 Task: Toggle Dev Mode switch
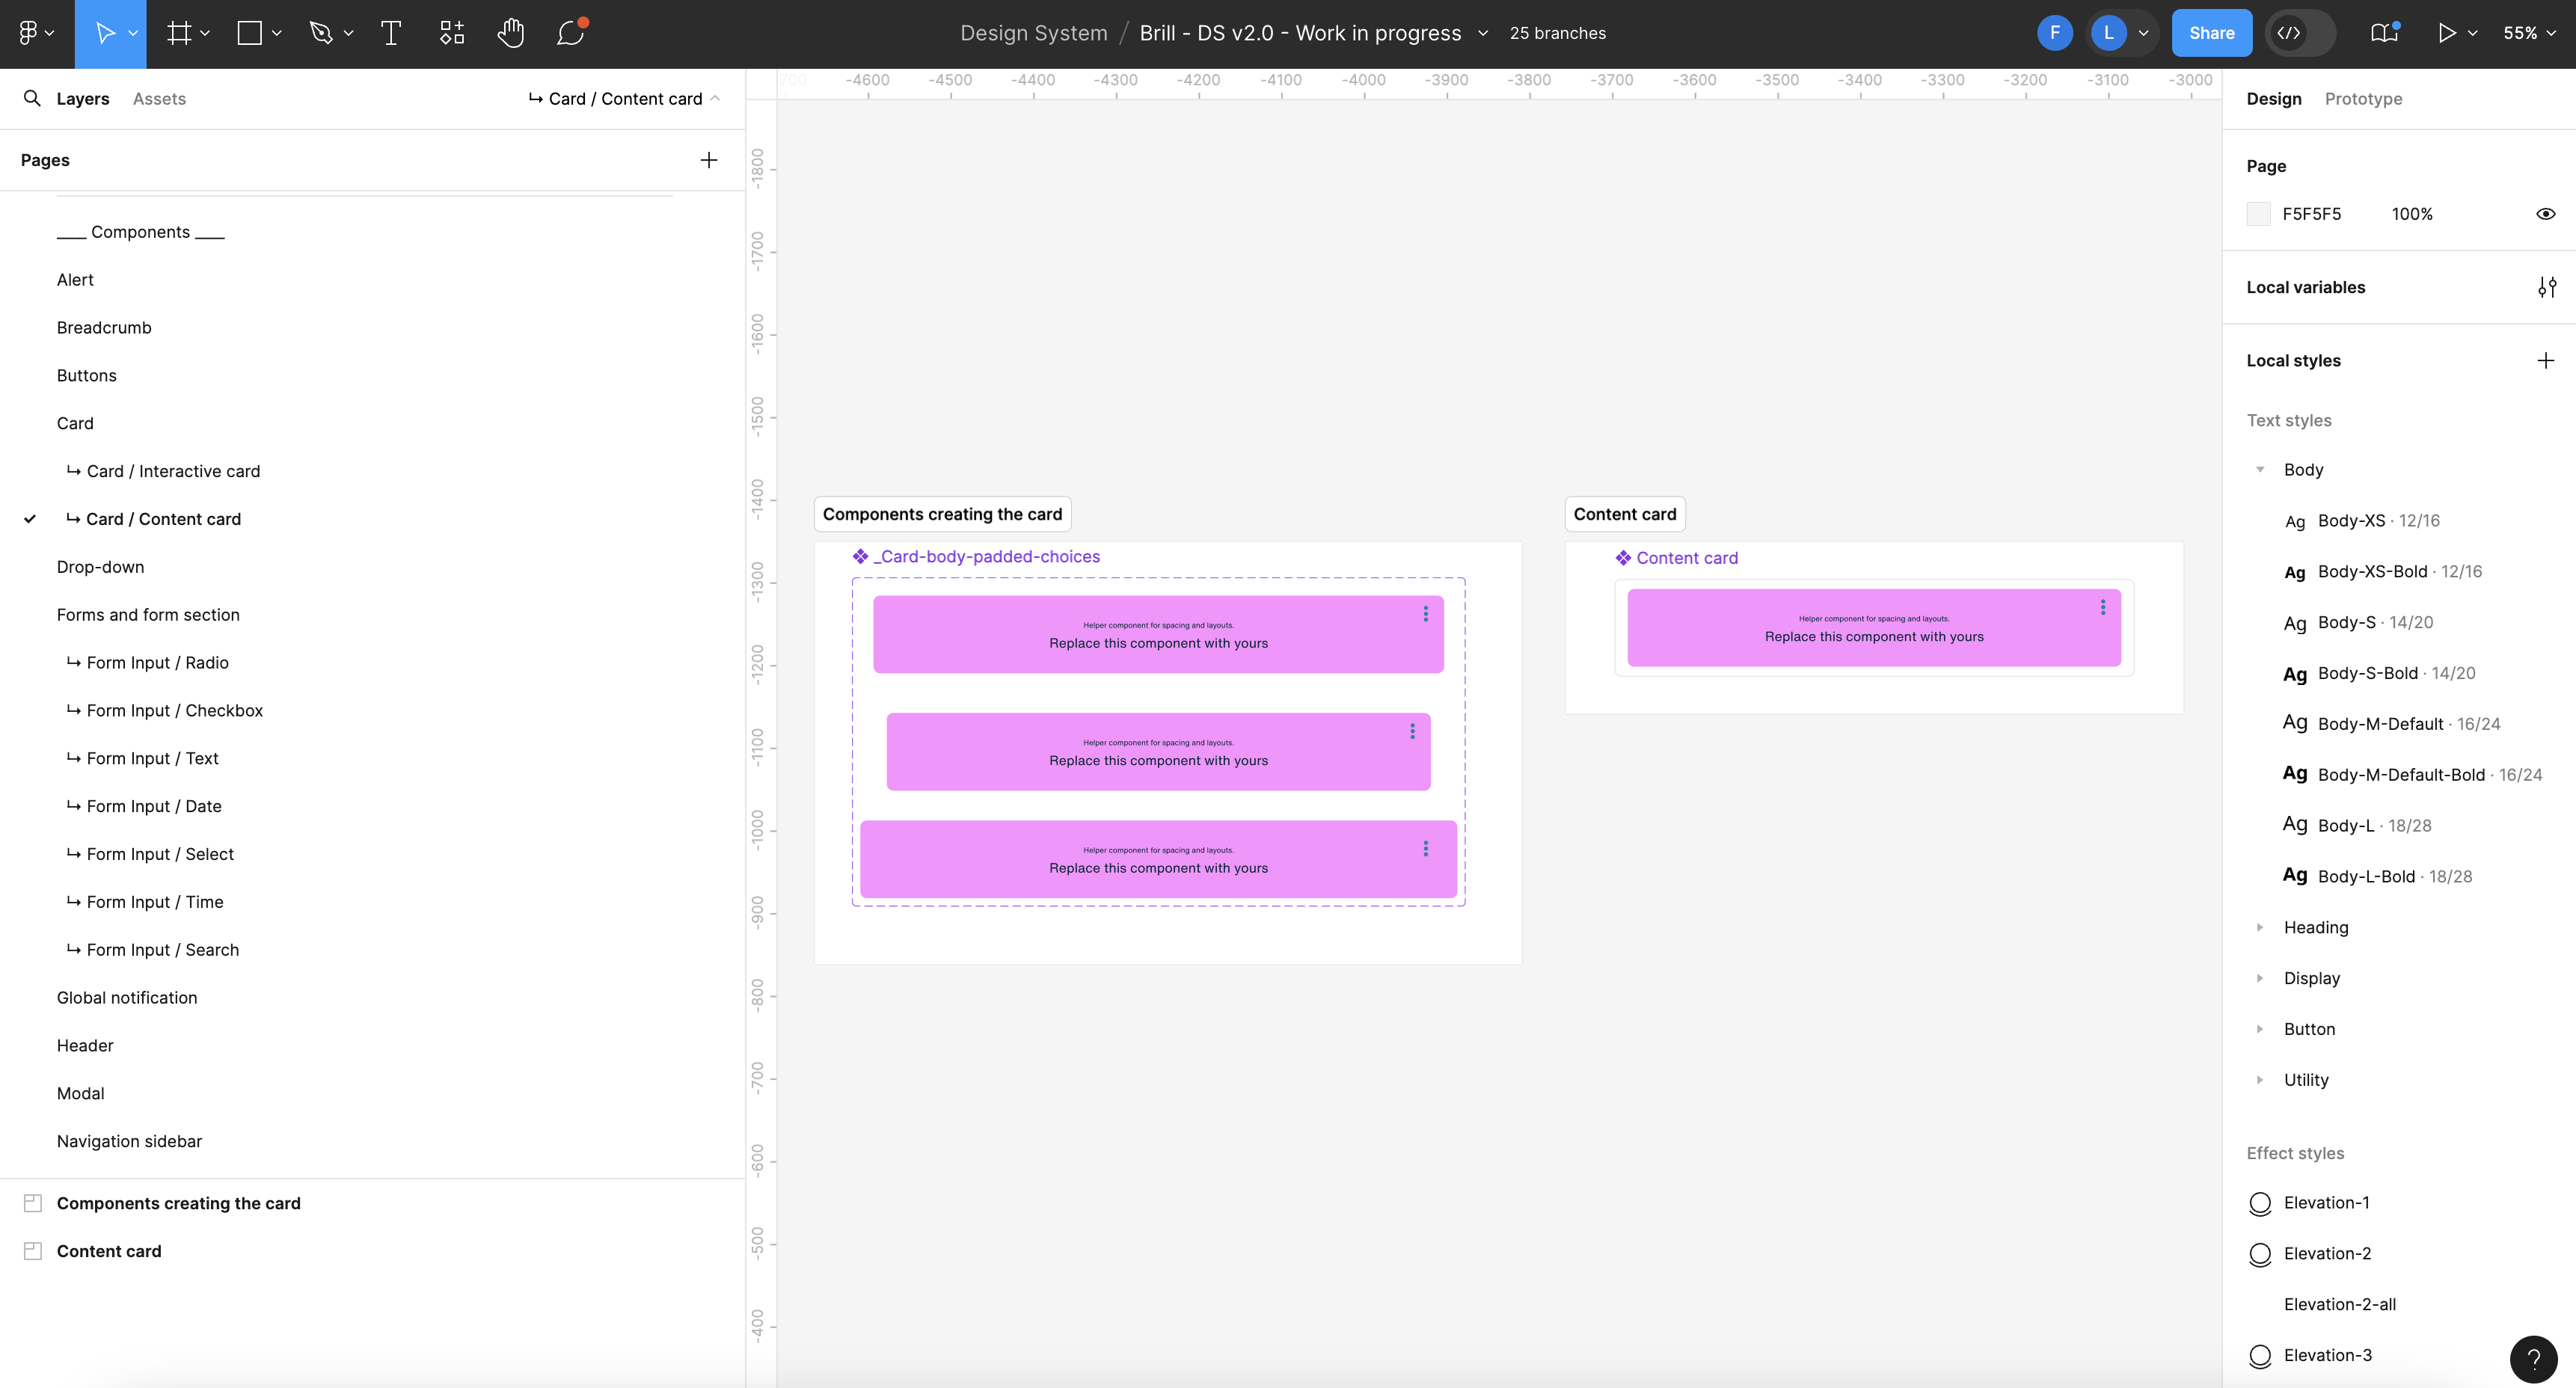coord(2299,32)
